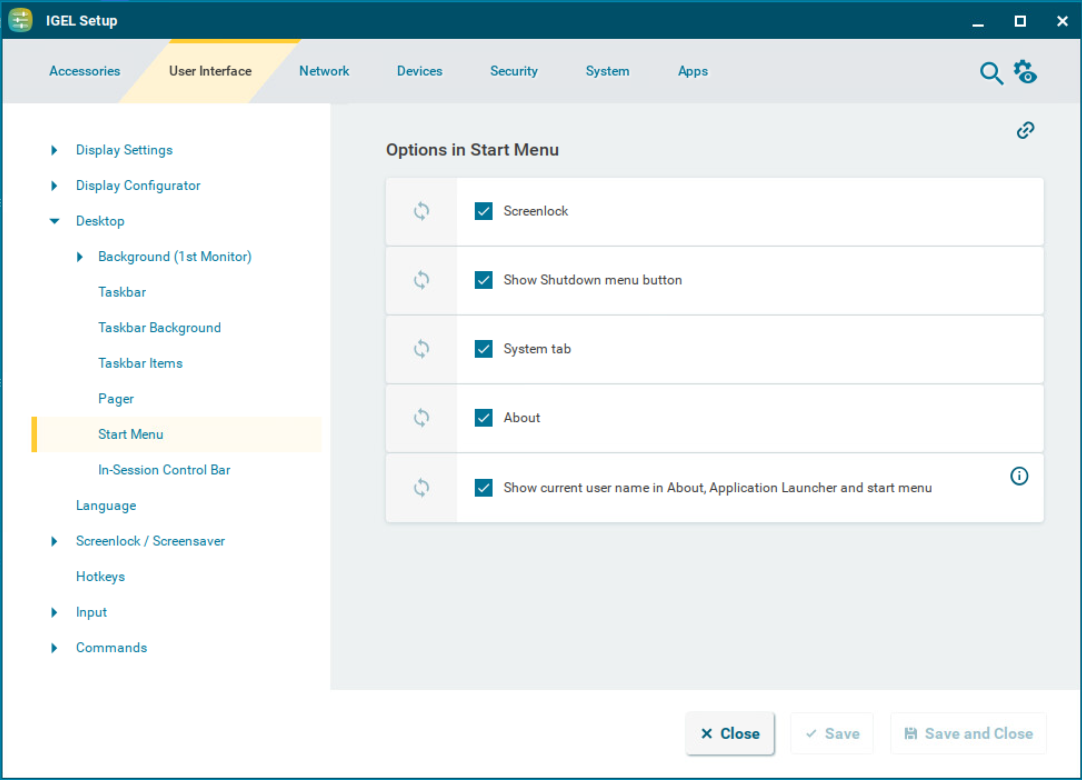Image resolution: width=1082 pixels, height=780 pixels.
Task: Click the link icon above options panel
Action: coord(1025,130)
